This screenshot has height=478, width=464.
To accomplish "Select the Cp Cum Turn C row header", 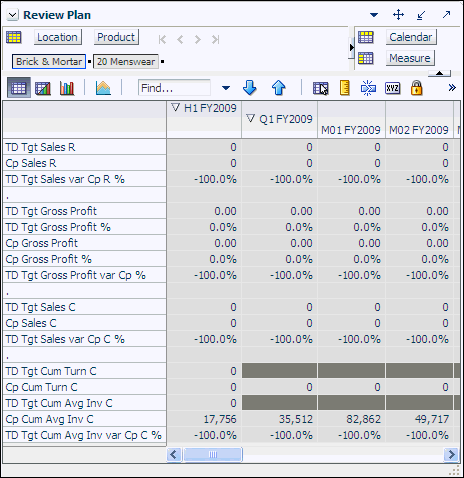I will (x=85, y=387).
